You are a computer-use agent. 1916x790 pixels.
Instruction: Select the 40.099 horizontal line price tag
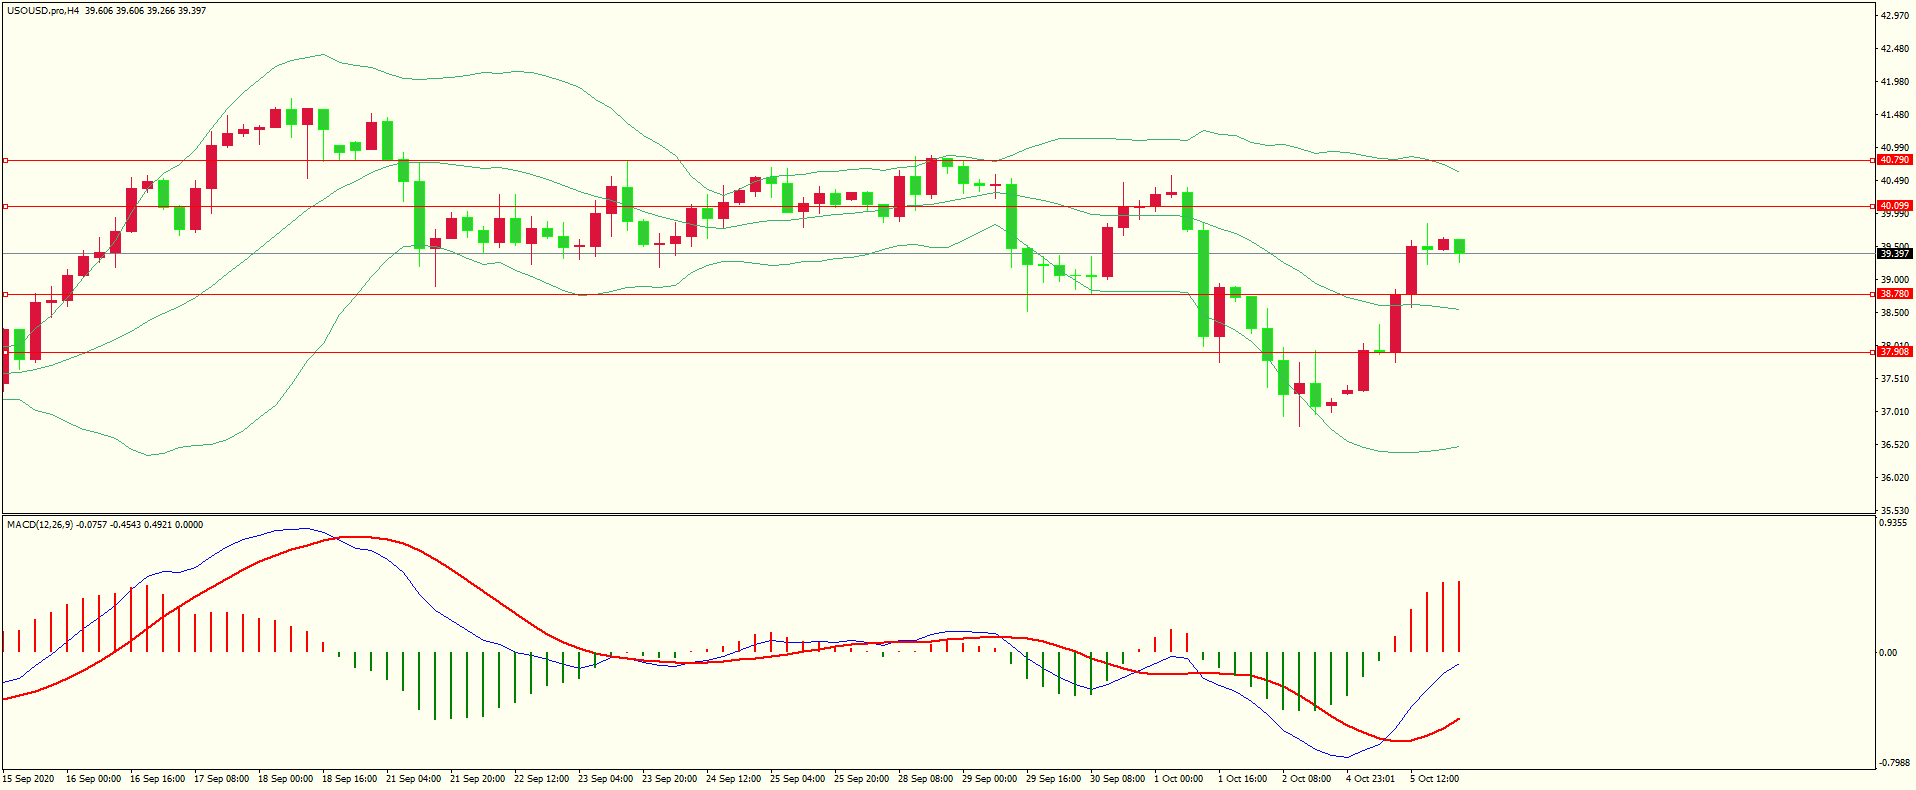click(1894, 206)
